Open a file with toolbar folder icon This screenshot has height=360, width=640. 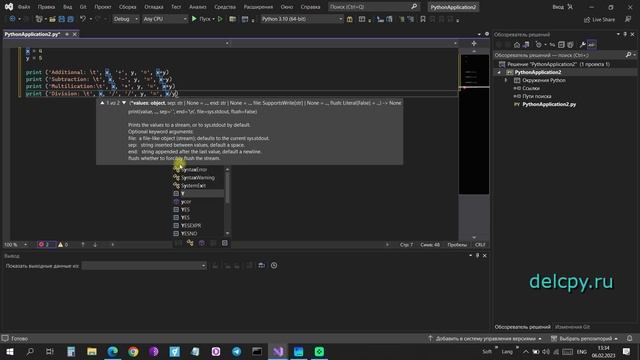[x=52, y=19]
